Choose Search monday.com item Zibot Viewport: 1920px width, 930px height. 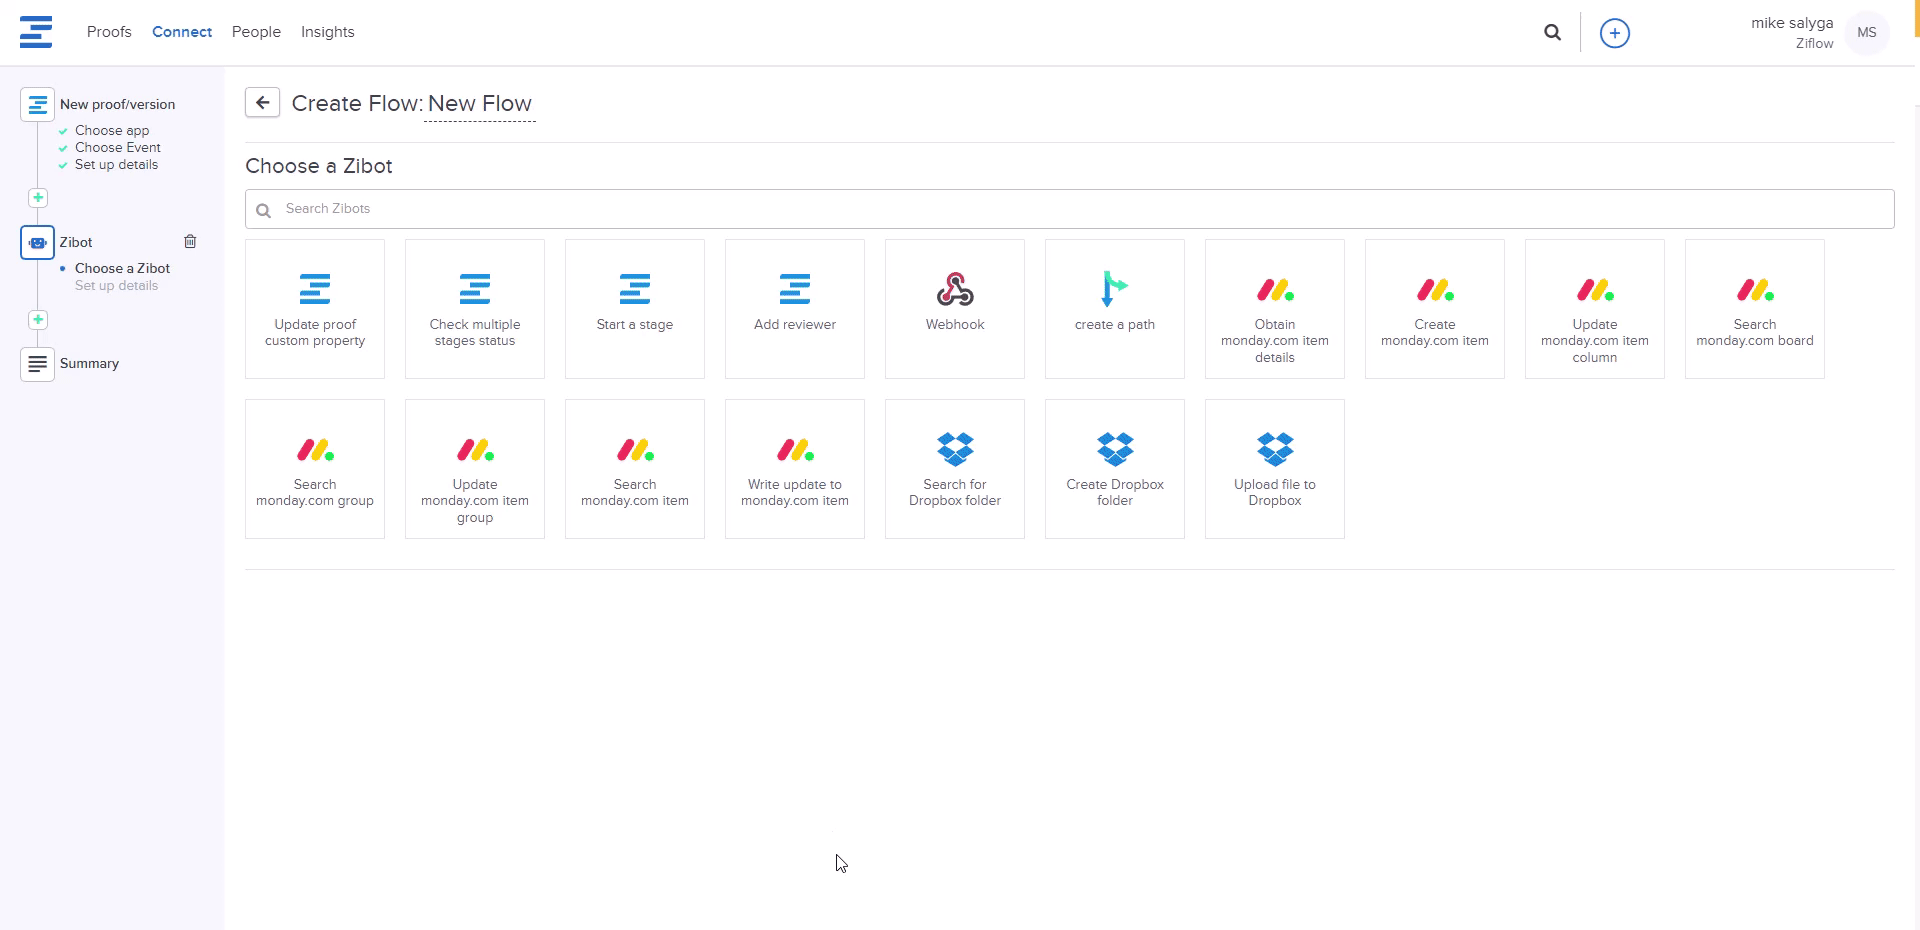635,469
